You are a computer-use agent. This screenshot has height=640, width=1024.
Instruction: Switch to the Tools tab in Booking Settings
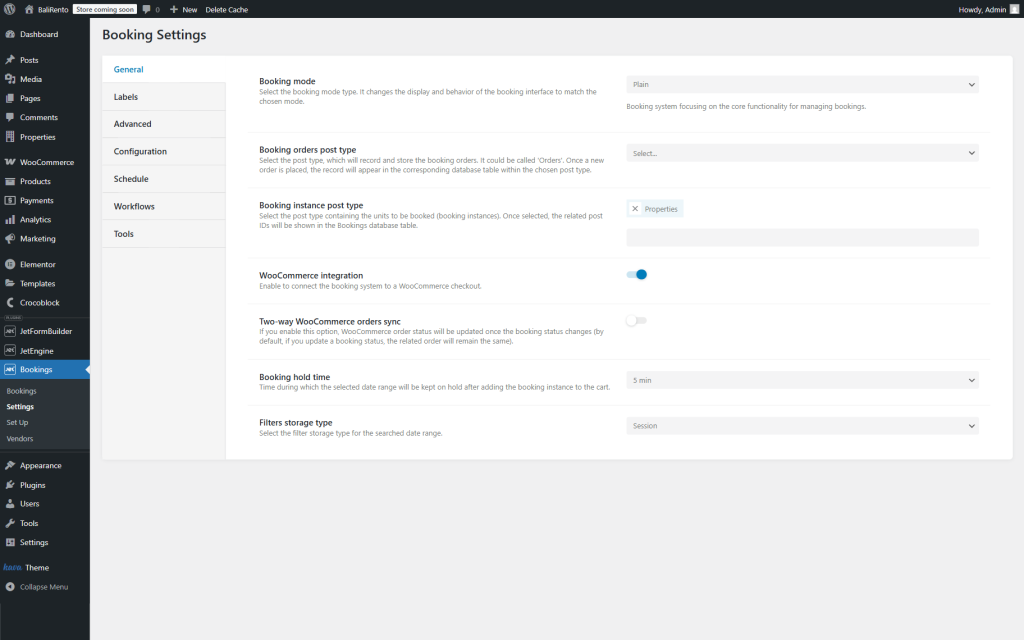click(163, 234)
